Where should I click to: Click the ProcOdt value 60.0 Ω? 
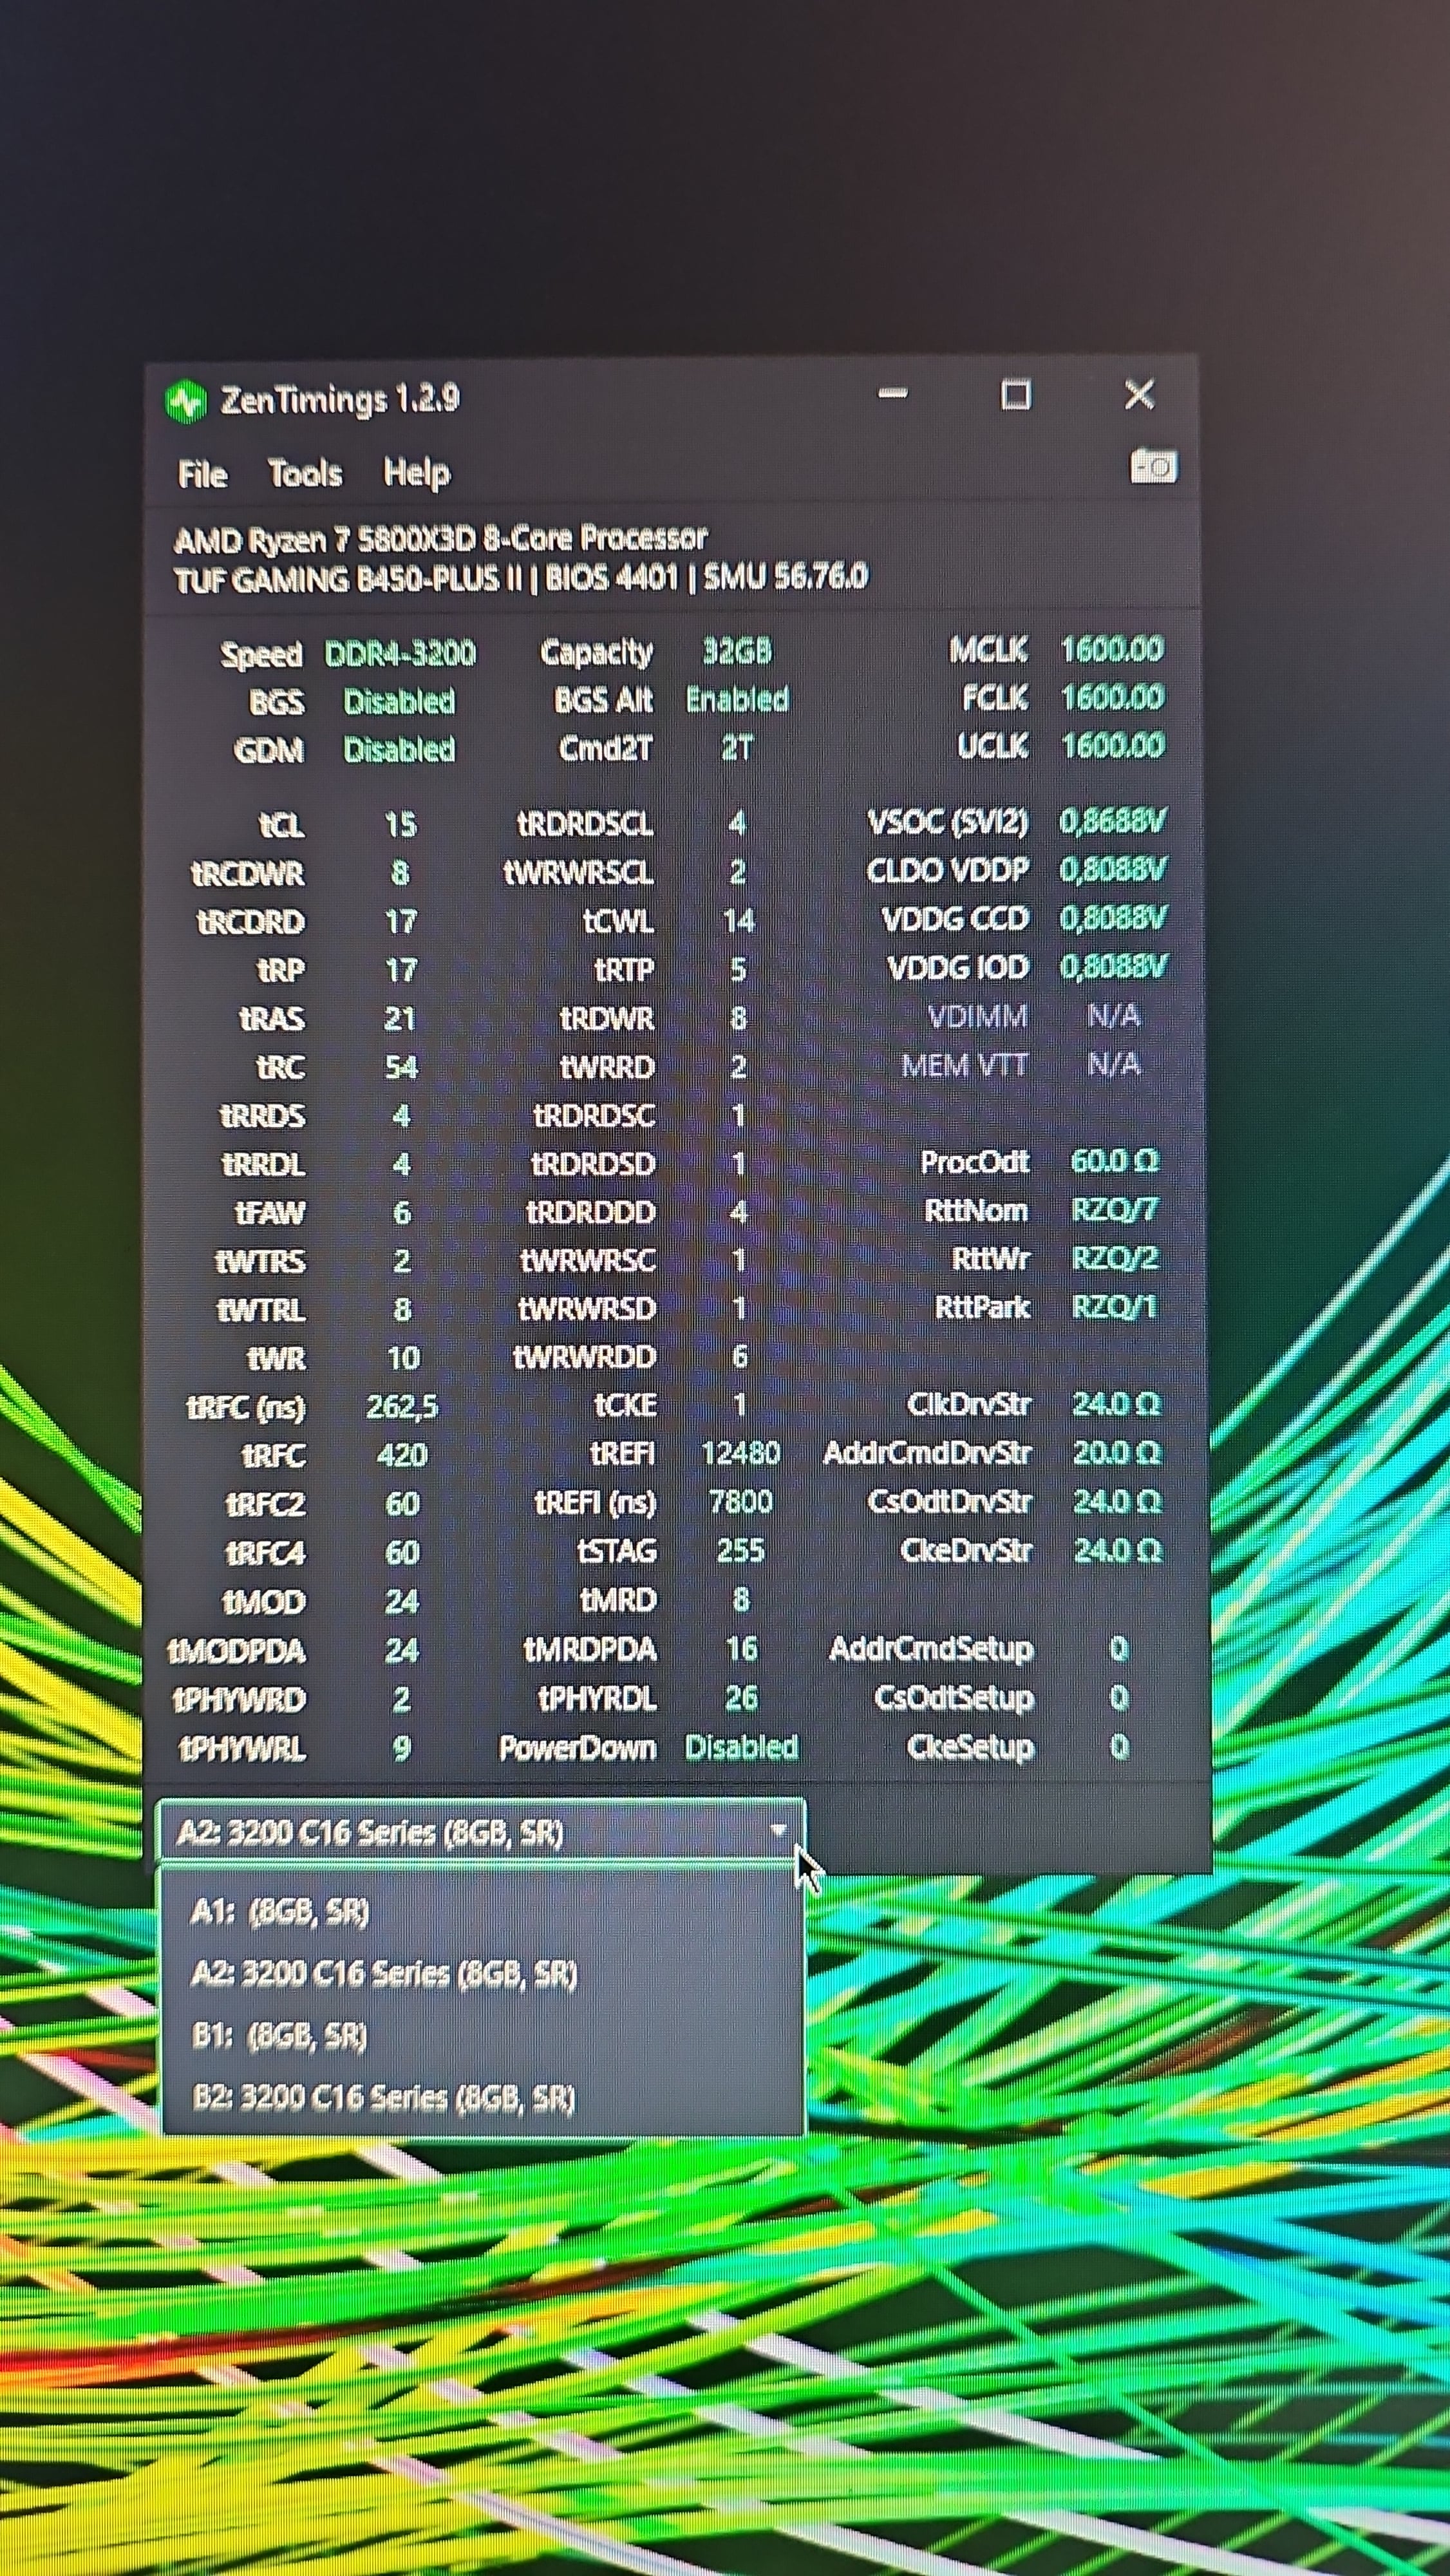pyautogui.click(x=1115, y=1161)
